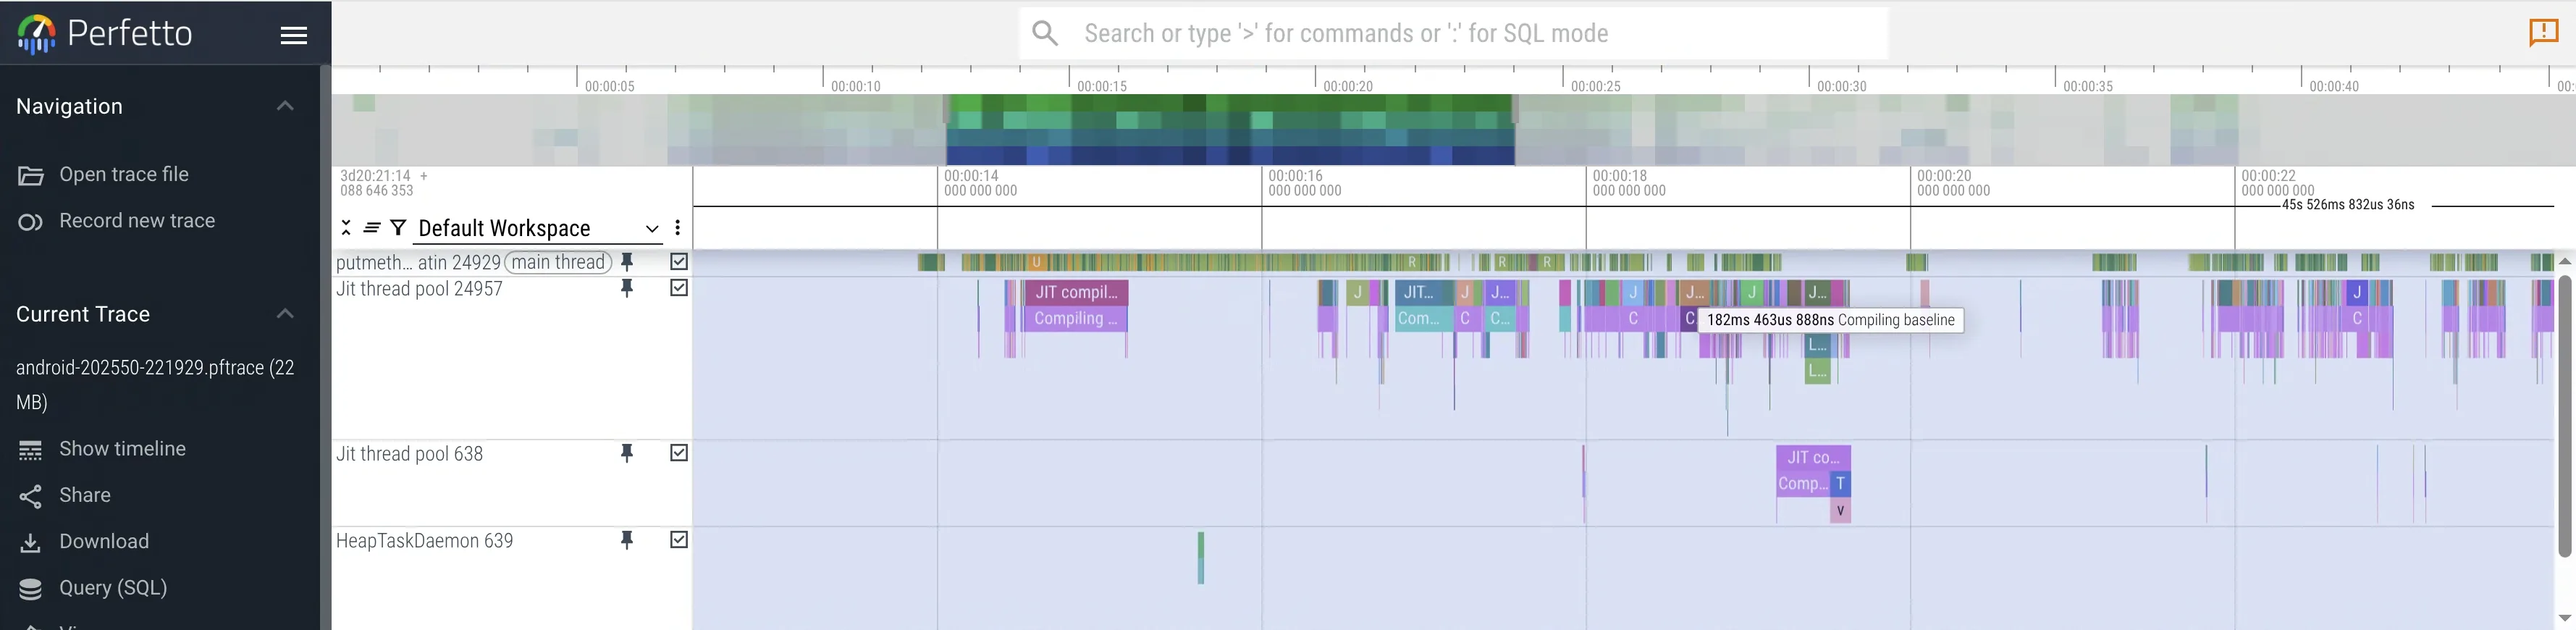2576x630 pixels.
Task: Focus the search and commands box
Action: click(x=1454, y=34)
